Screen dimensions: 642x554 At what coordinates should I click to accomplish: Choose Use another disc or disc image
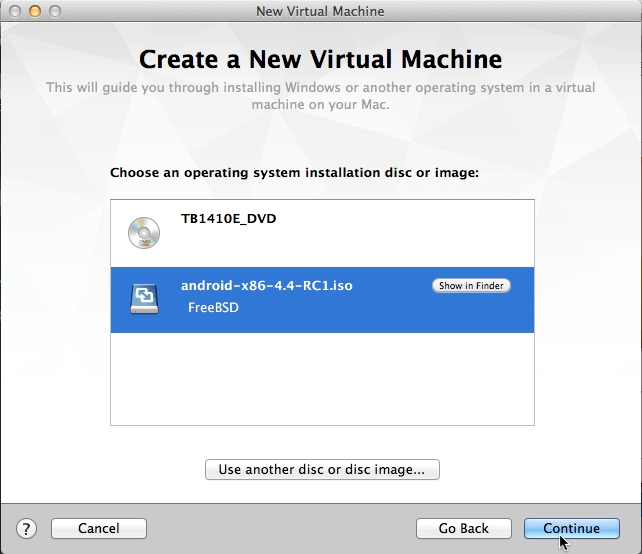322,469
